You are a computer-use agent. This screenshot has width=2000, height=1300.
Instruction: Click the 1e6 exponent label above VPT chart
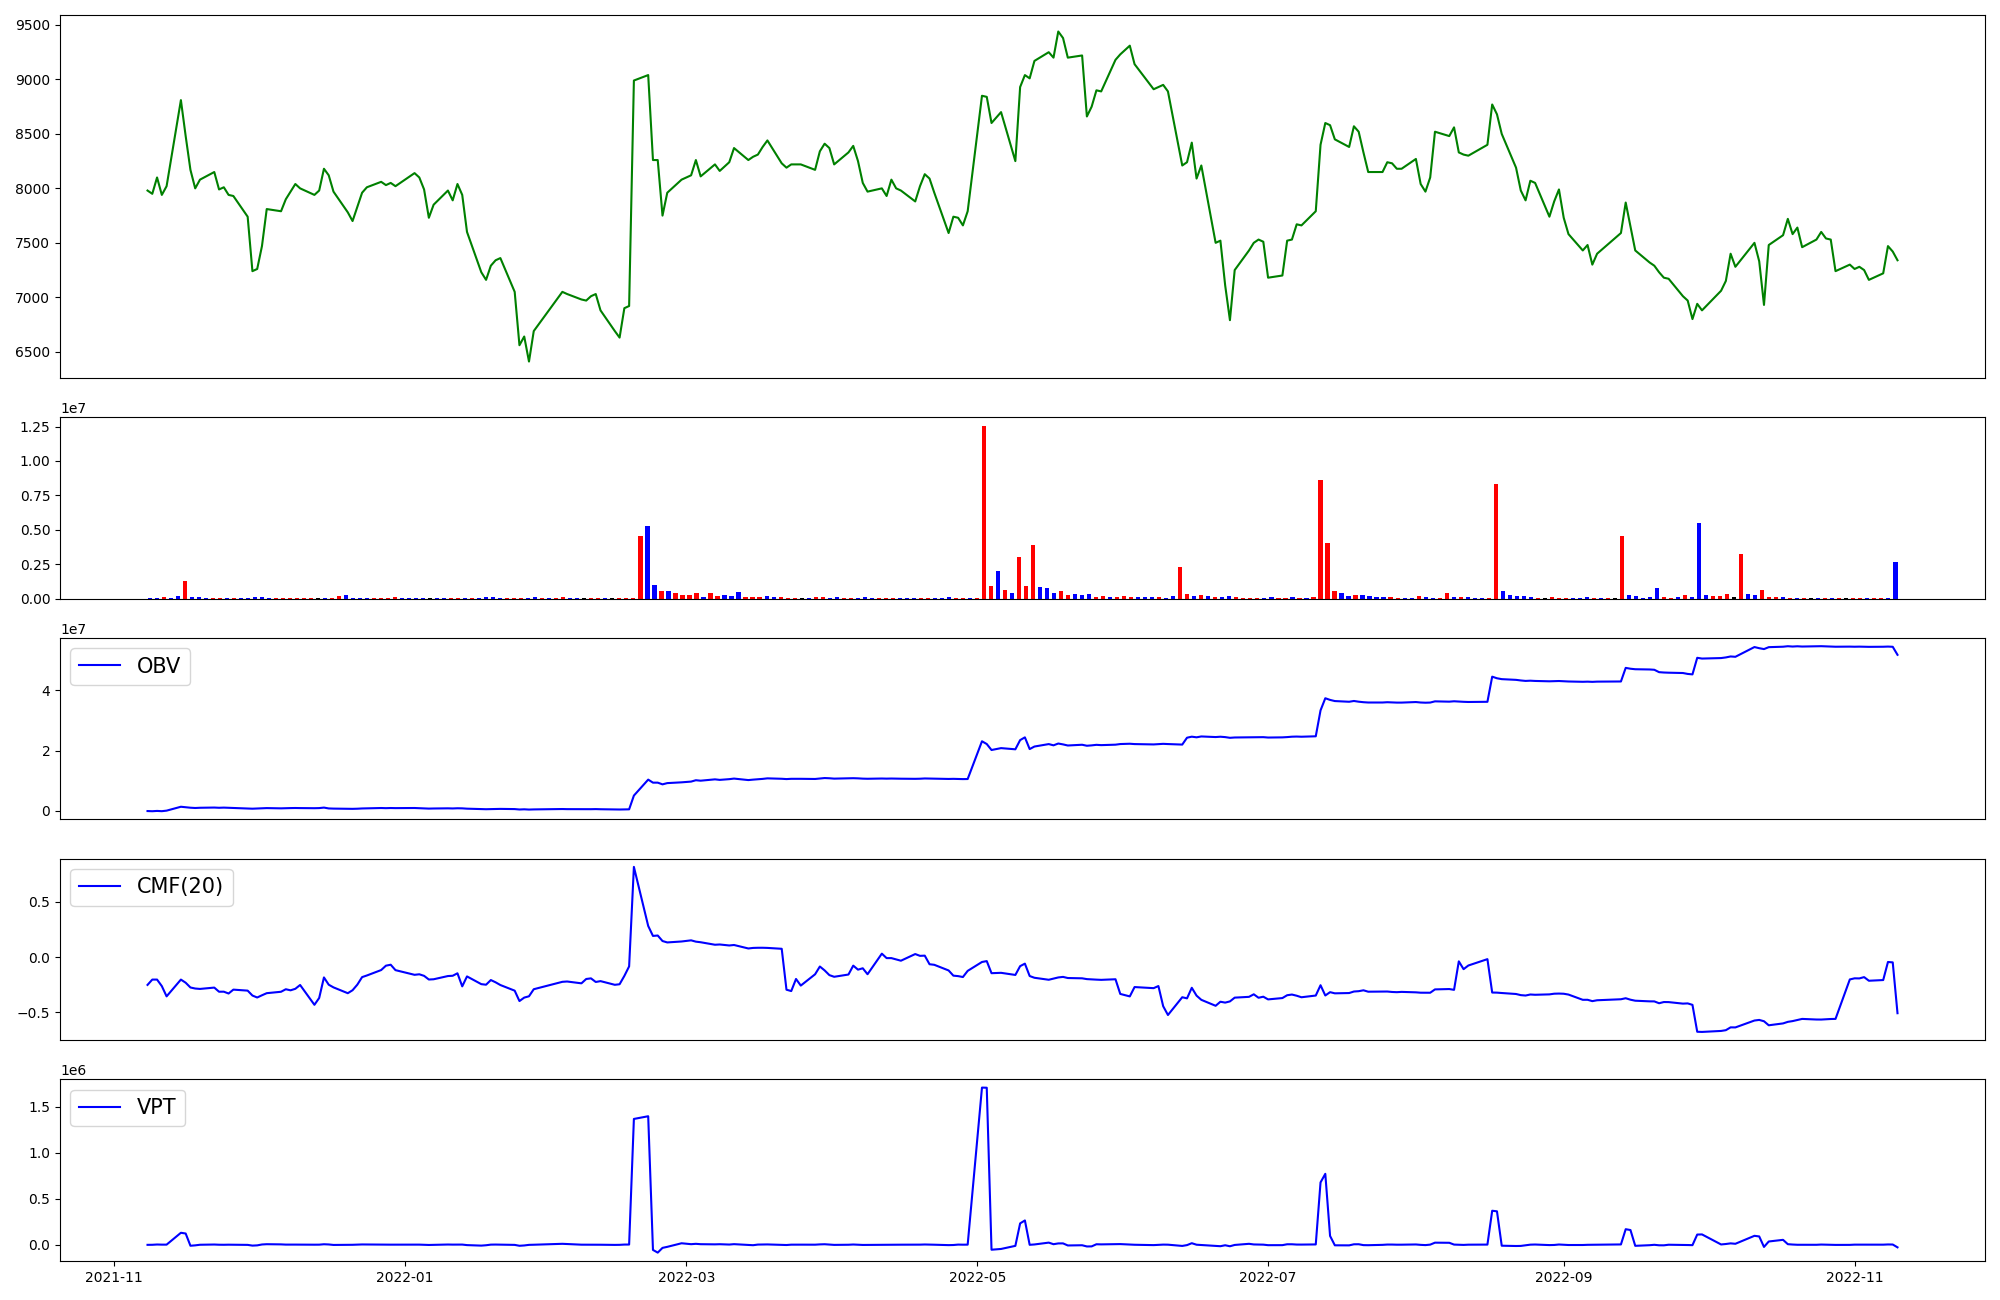pyautogui.click(x=73, y=1070)
